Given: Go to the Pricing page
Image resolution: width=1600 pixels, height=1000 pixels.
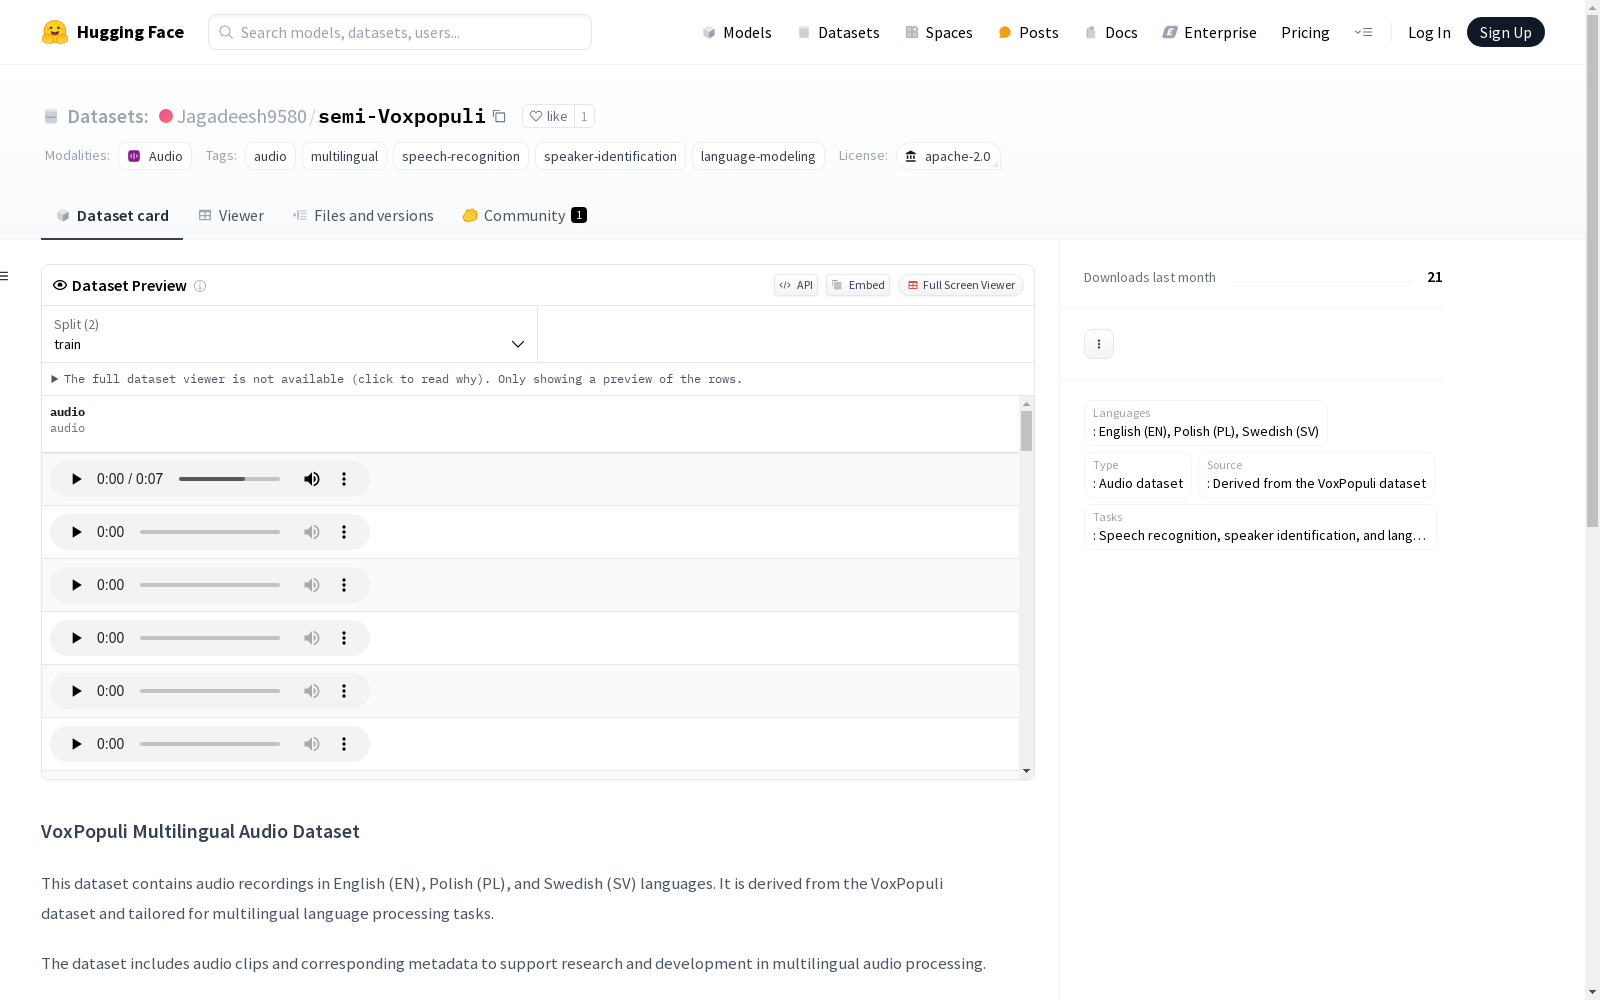Looking at the screenshot, I should pyautogui.click(x=1305, y=32).
